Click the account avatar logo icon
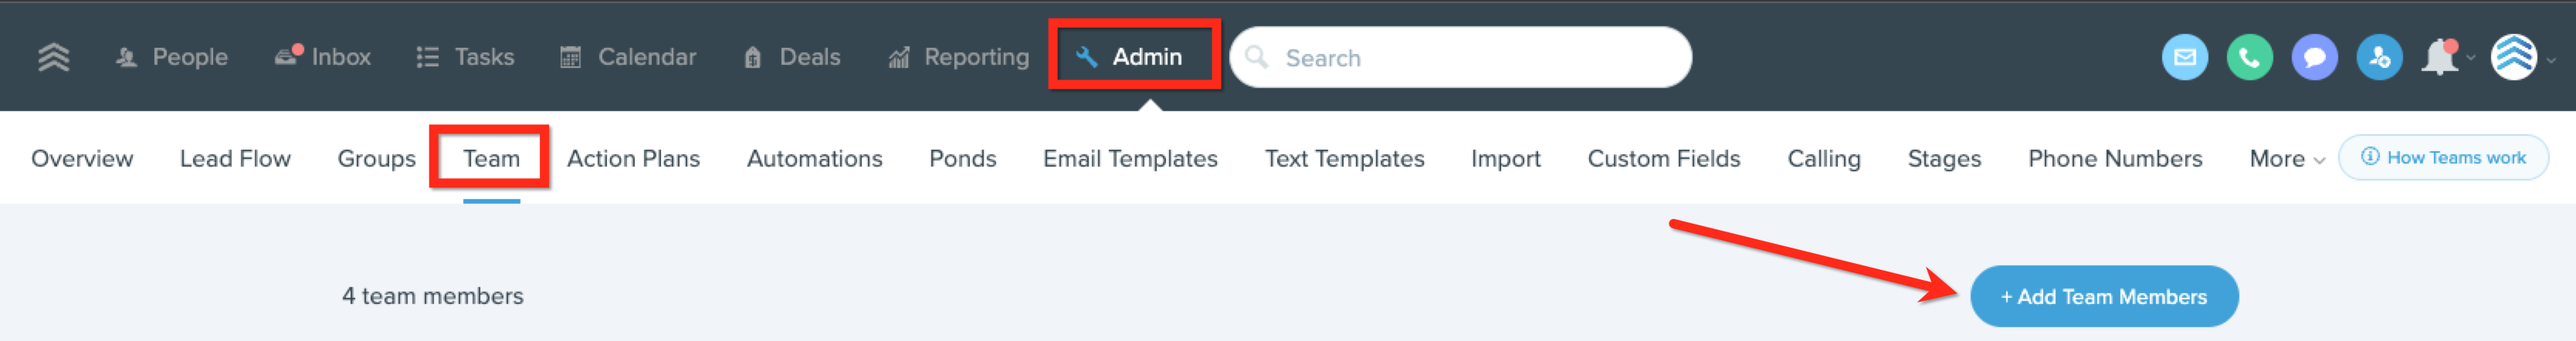This screenshot has height=341, width=2576. [2513, 57]
